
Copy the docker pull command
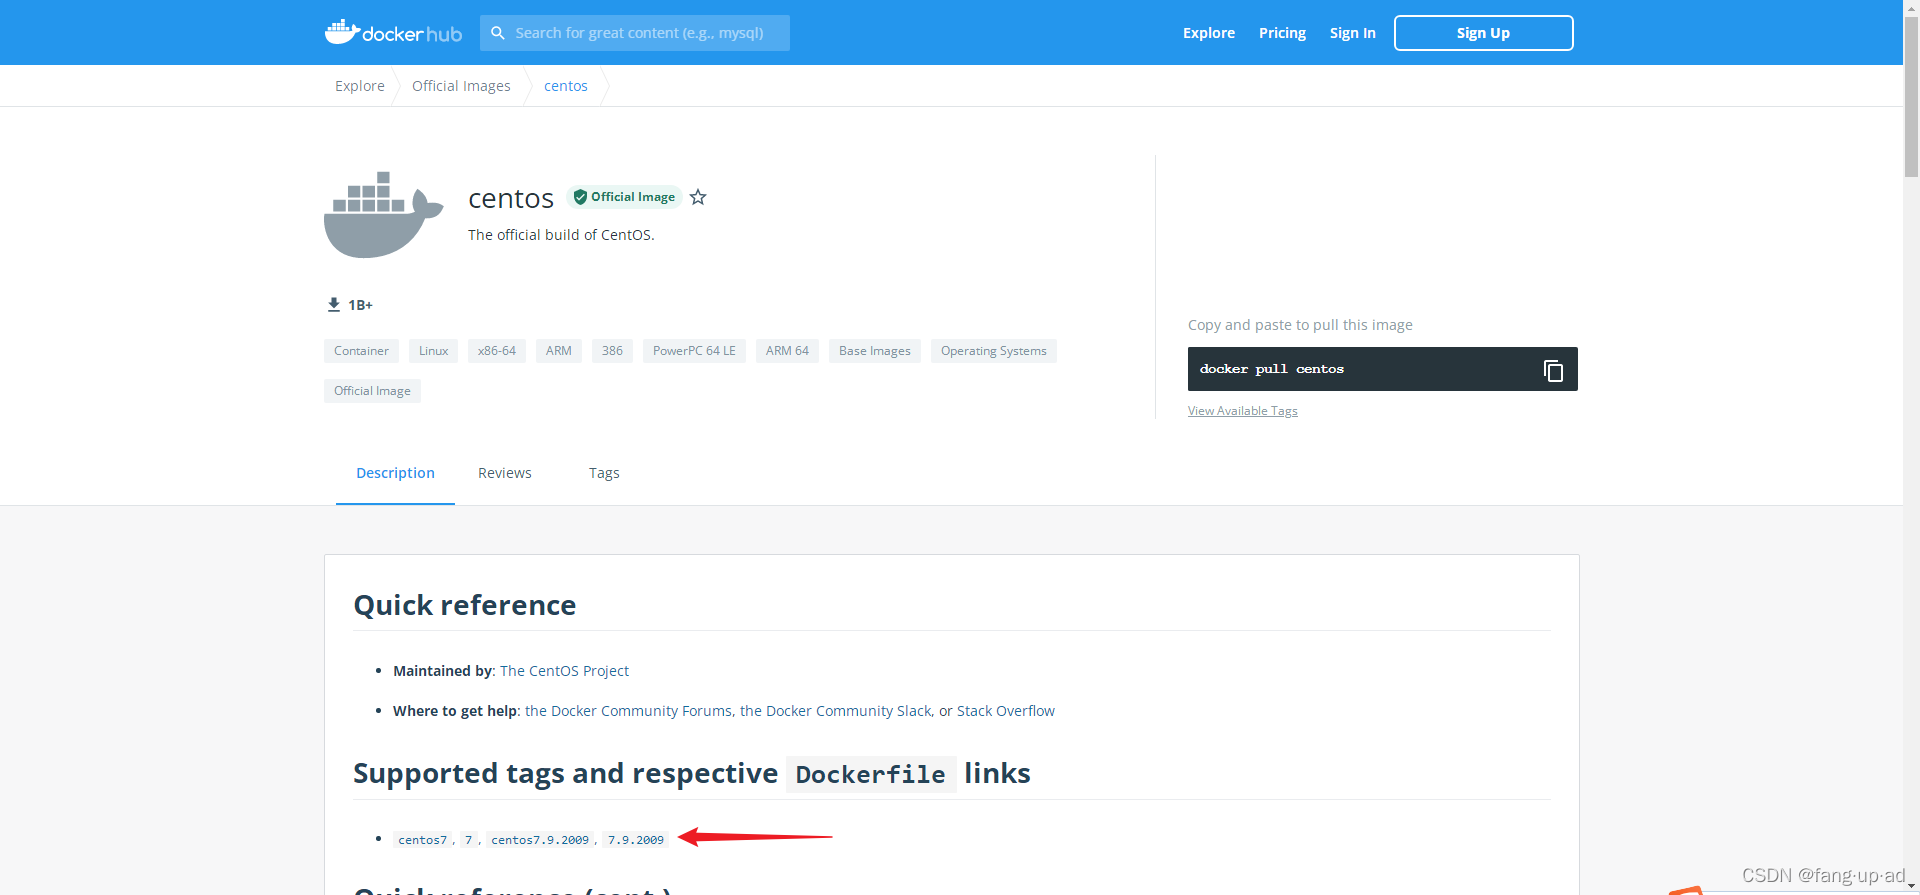click(1553, 370)
